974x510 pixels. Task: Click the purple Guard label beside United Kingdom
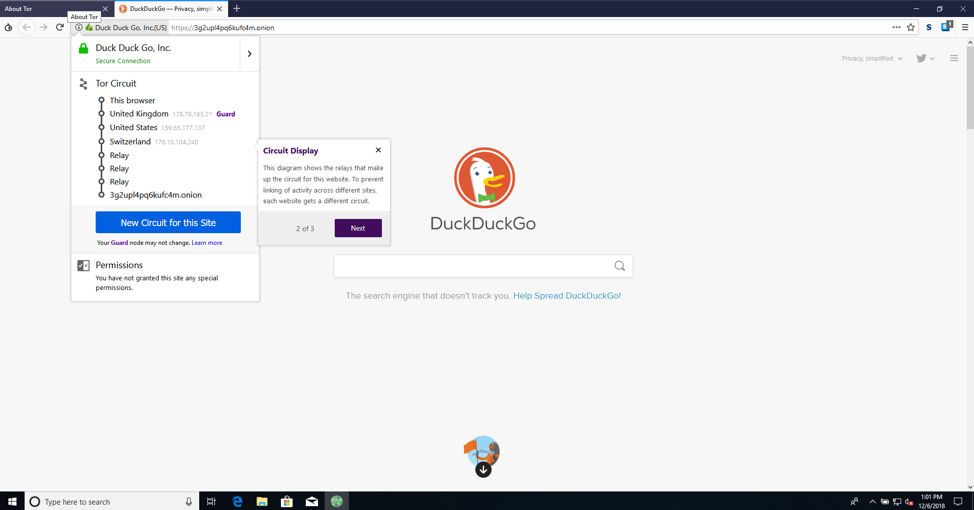tap(225, 114)
